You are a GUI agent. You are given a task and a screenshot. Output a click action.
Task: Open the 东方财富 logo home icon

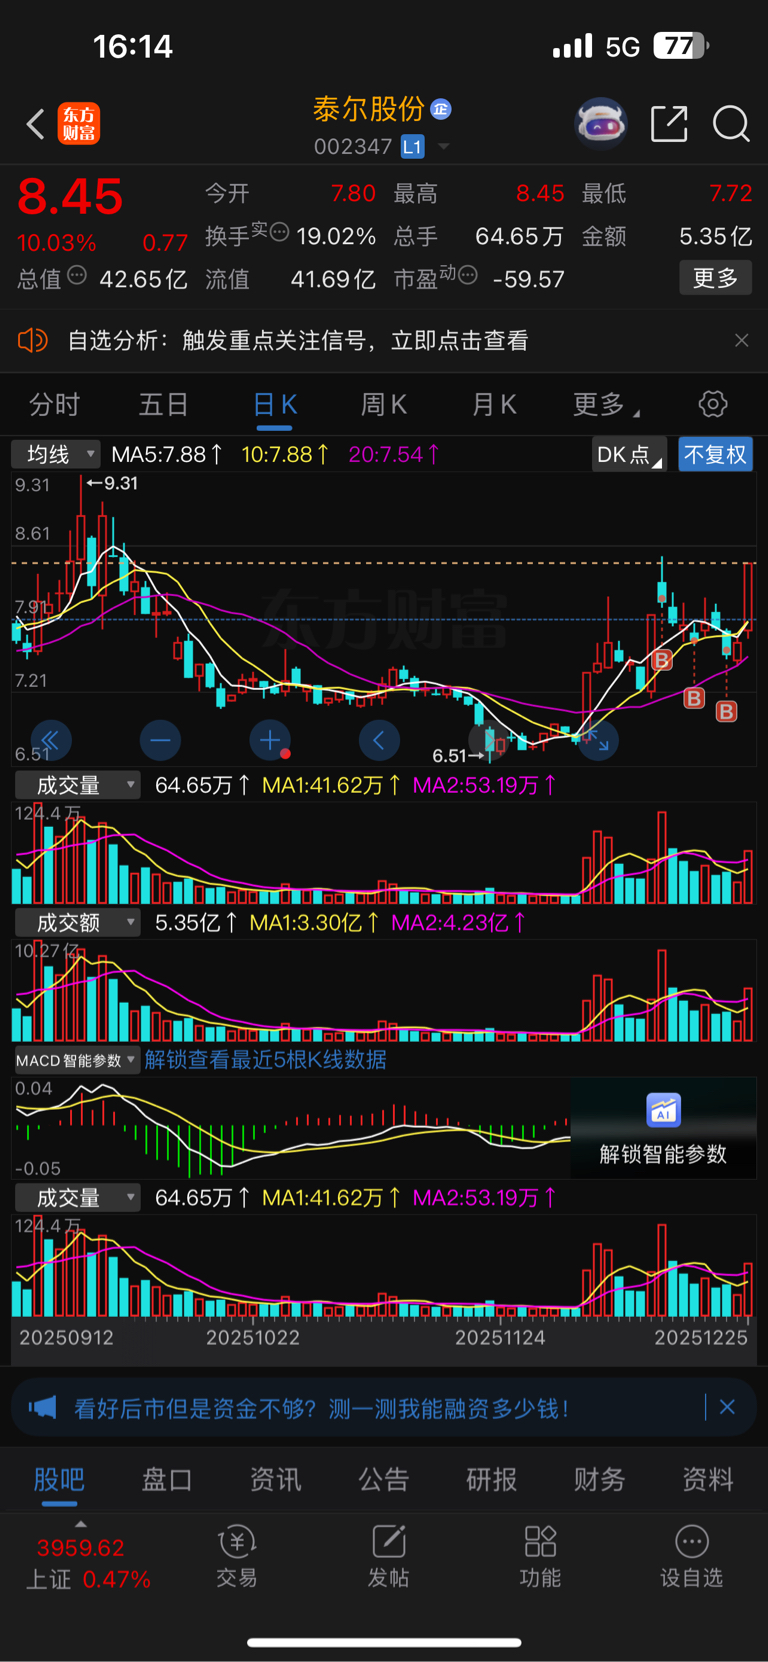(x=79, y=124)
